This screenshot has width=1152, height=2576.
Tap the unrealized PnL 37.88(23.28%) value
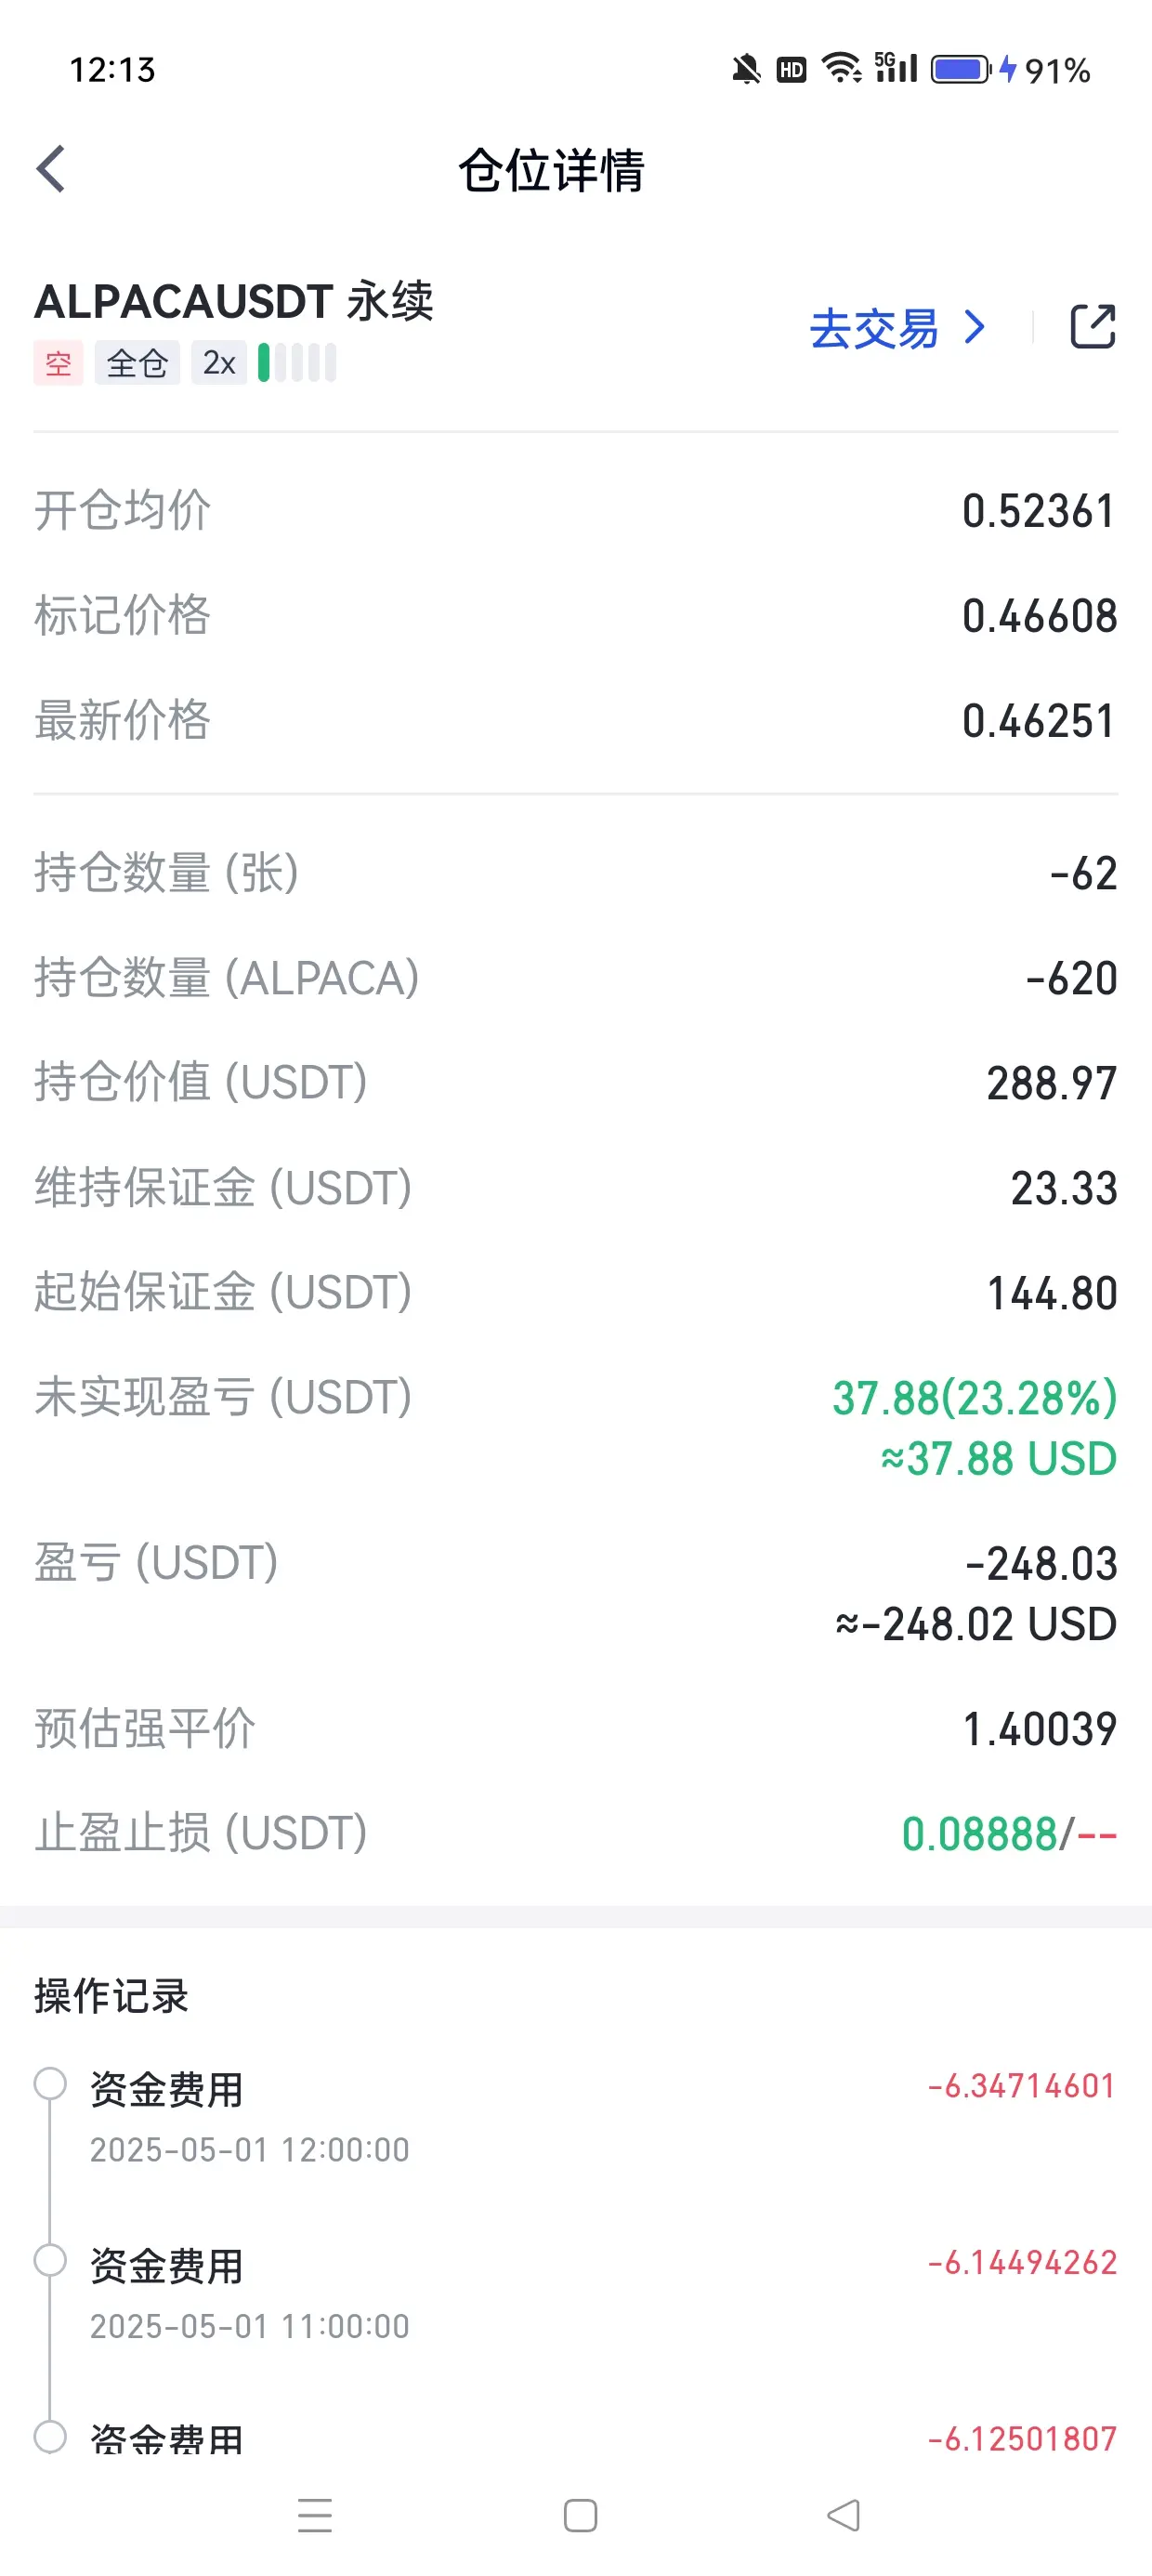(x=974, y=1398)
